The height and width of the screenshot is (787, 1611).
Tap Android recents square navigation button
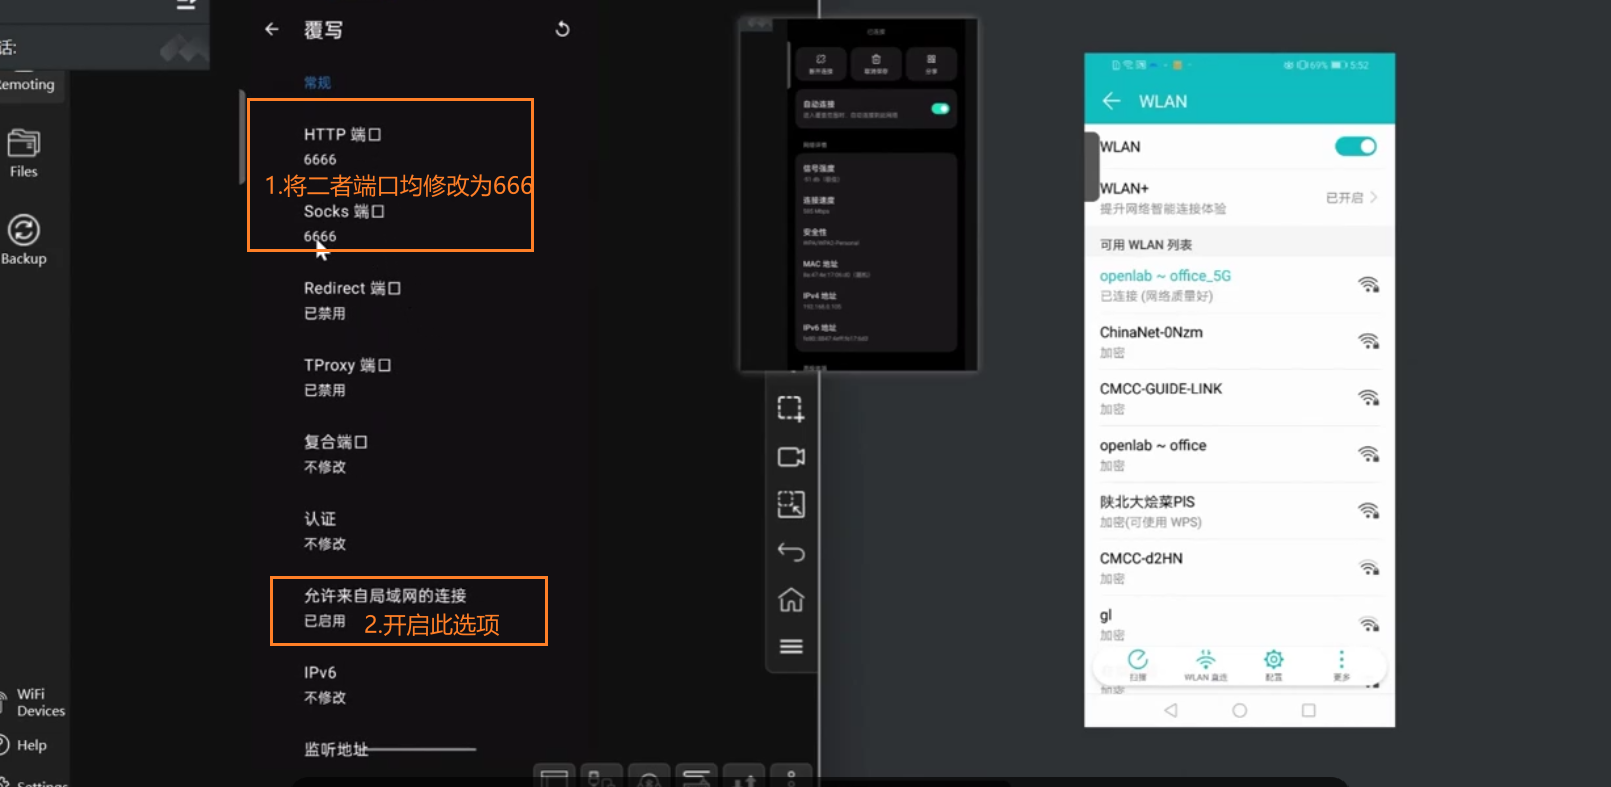point(1308,710)
